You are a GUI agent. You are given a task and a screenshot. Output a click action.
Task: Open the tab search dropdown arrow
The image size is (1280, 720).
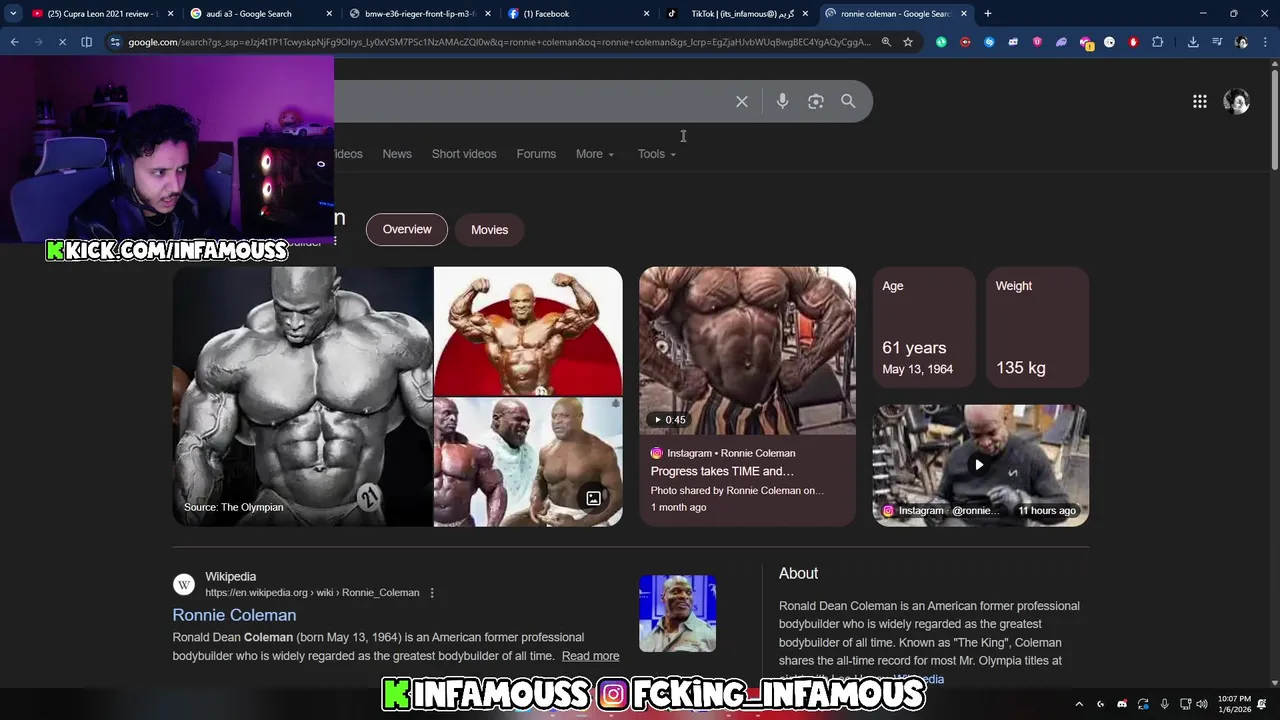coord(13,14)
